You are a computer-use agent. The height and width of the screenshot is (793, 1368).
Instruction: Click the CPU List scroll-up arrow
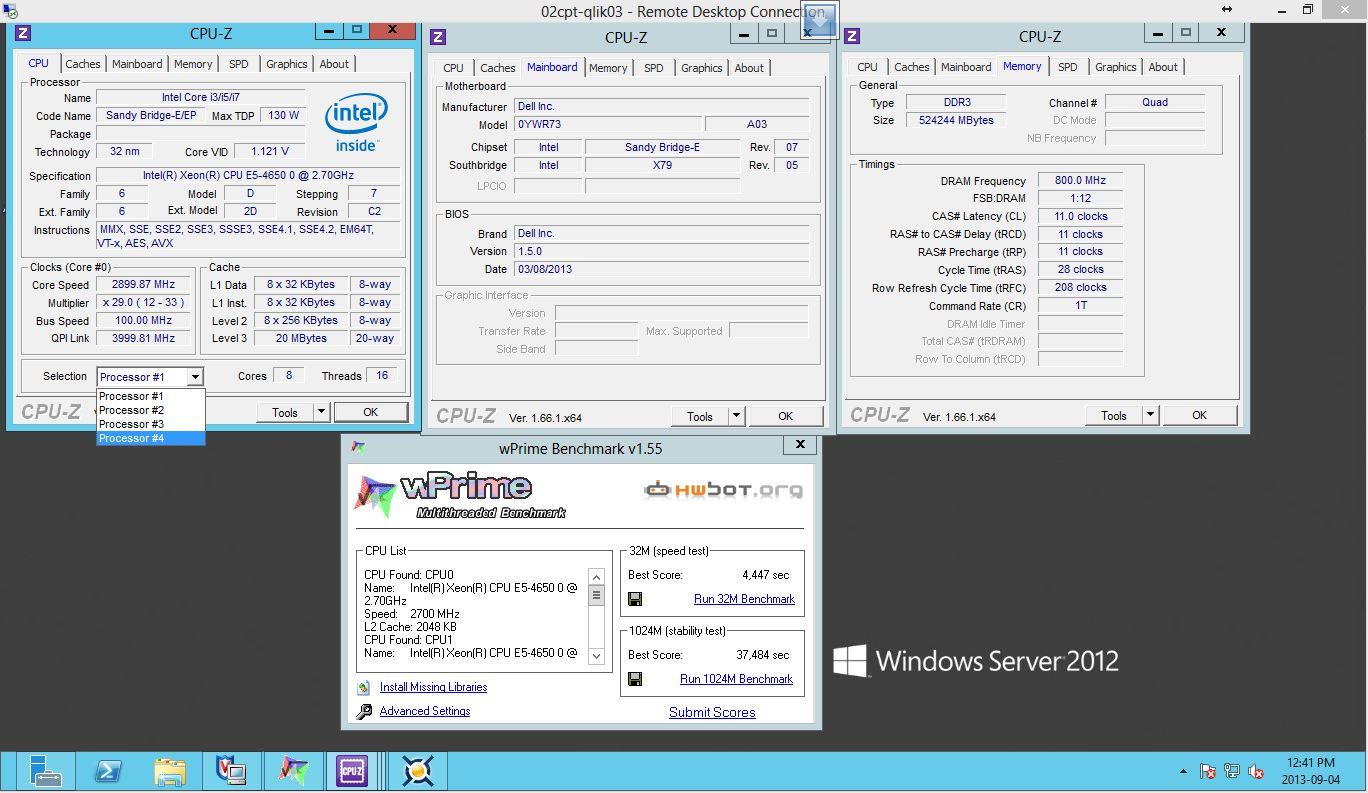click(596, 577)
